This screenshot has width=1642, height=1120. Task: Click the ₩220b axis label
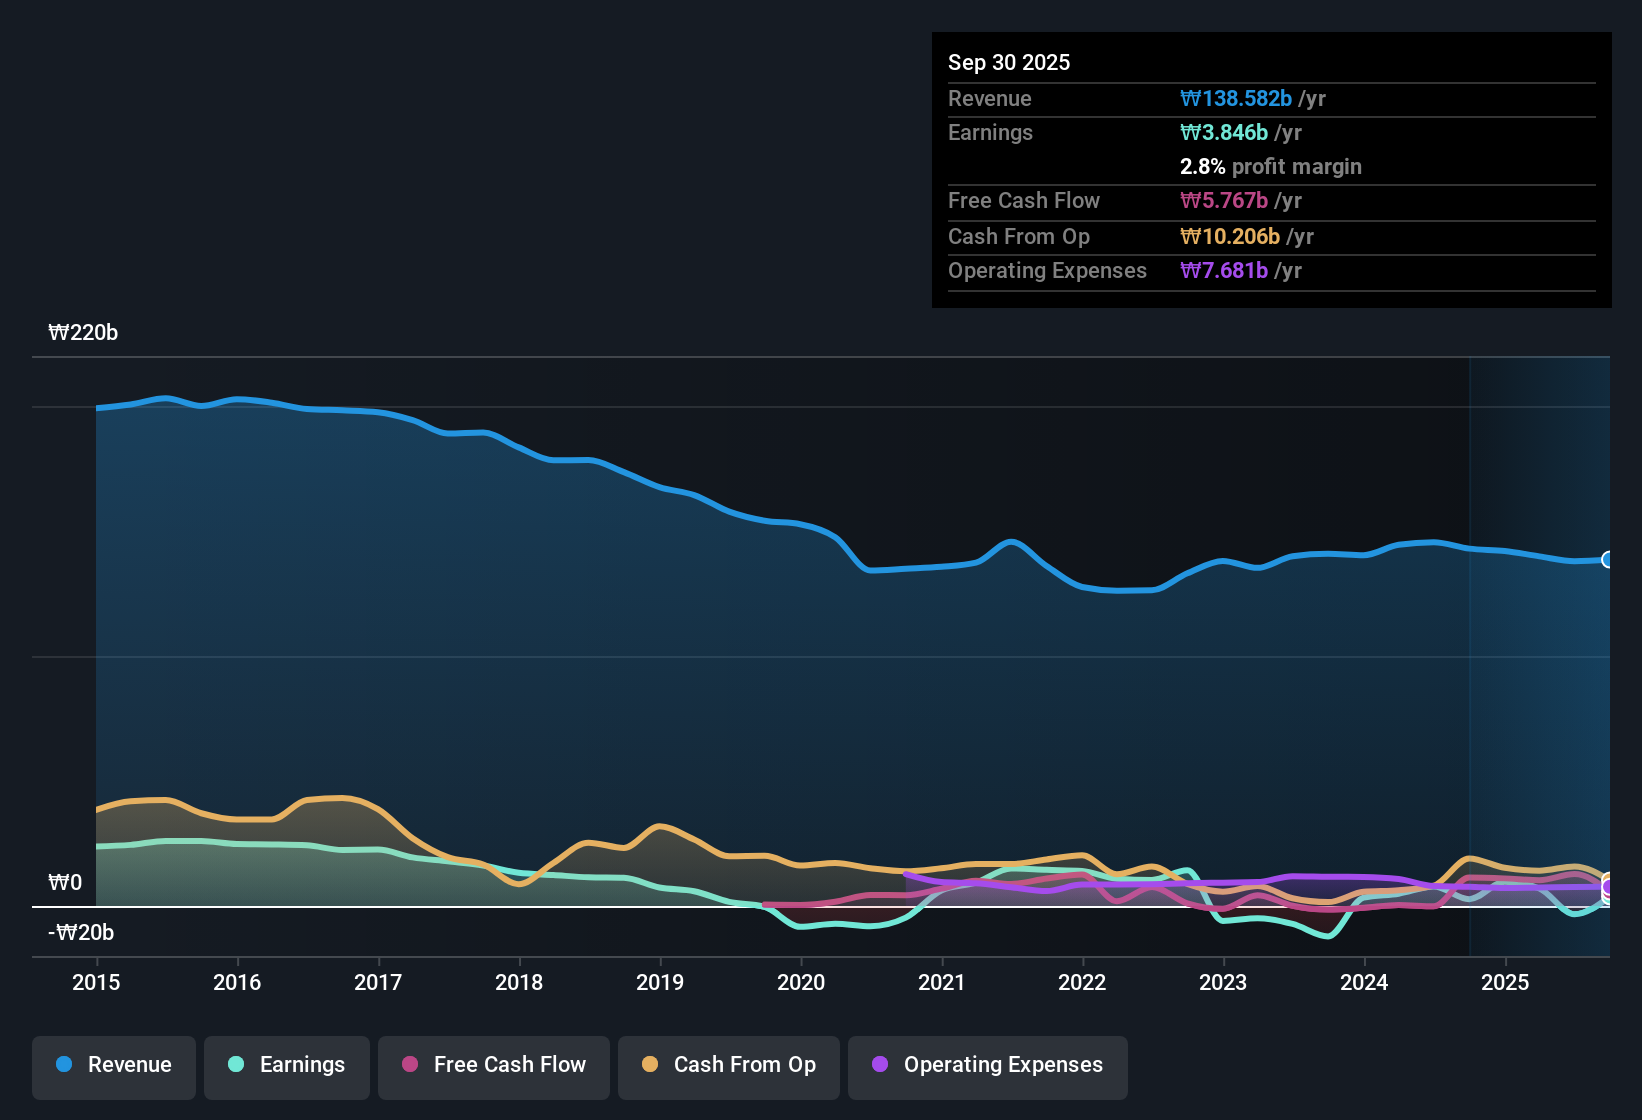[84, 332]
